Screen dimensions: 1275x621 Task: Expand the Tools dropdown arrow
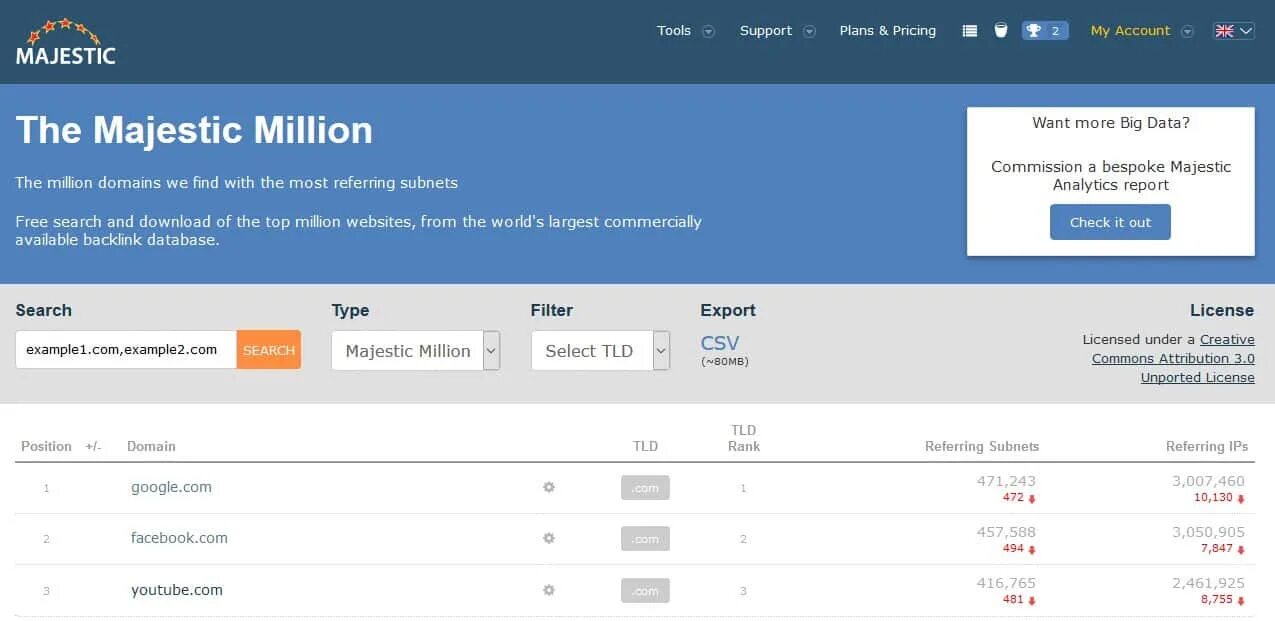tap(709, 31)
